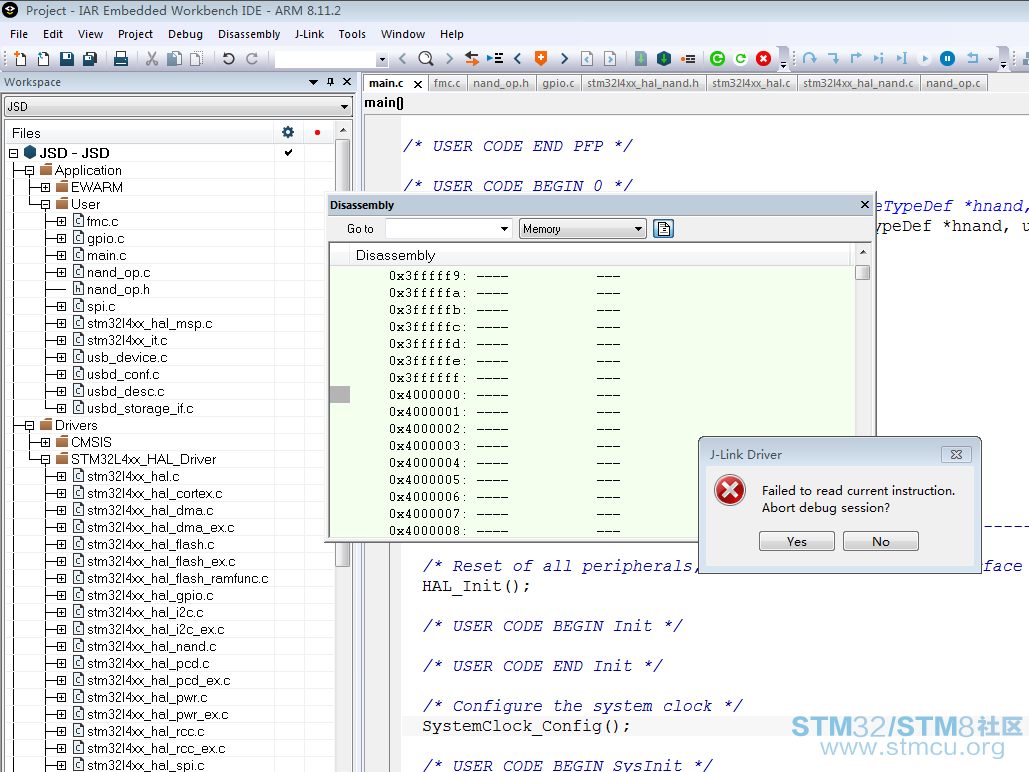Expand the CMSIS folder in tree

[x=45, y=442]
